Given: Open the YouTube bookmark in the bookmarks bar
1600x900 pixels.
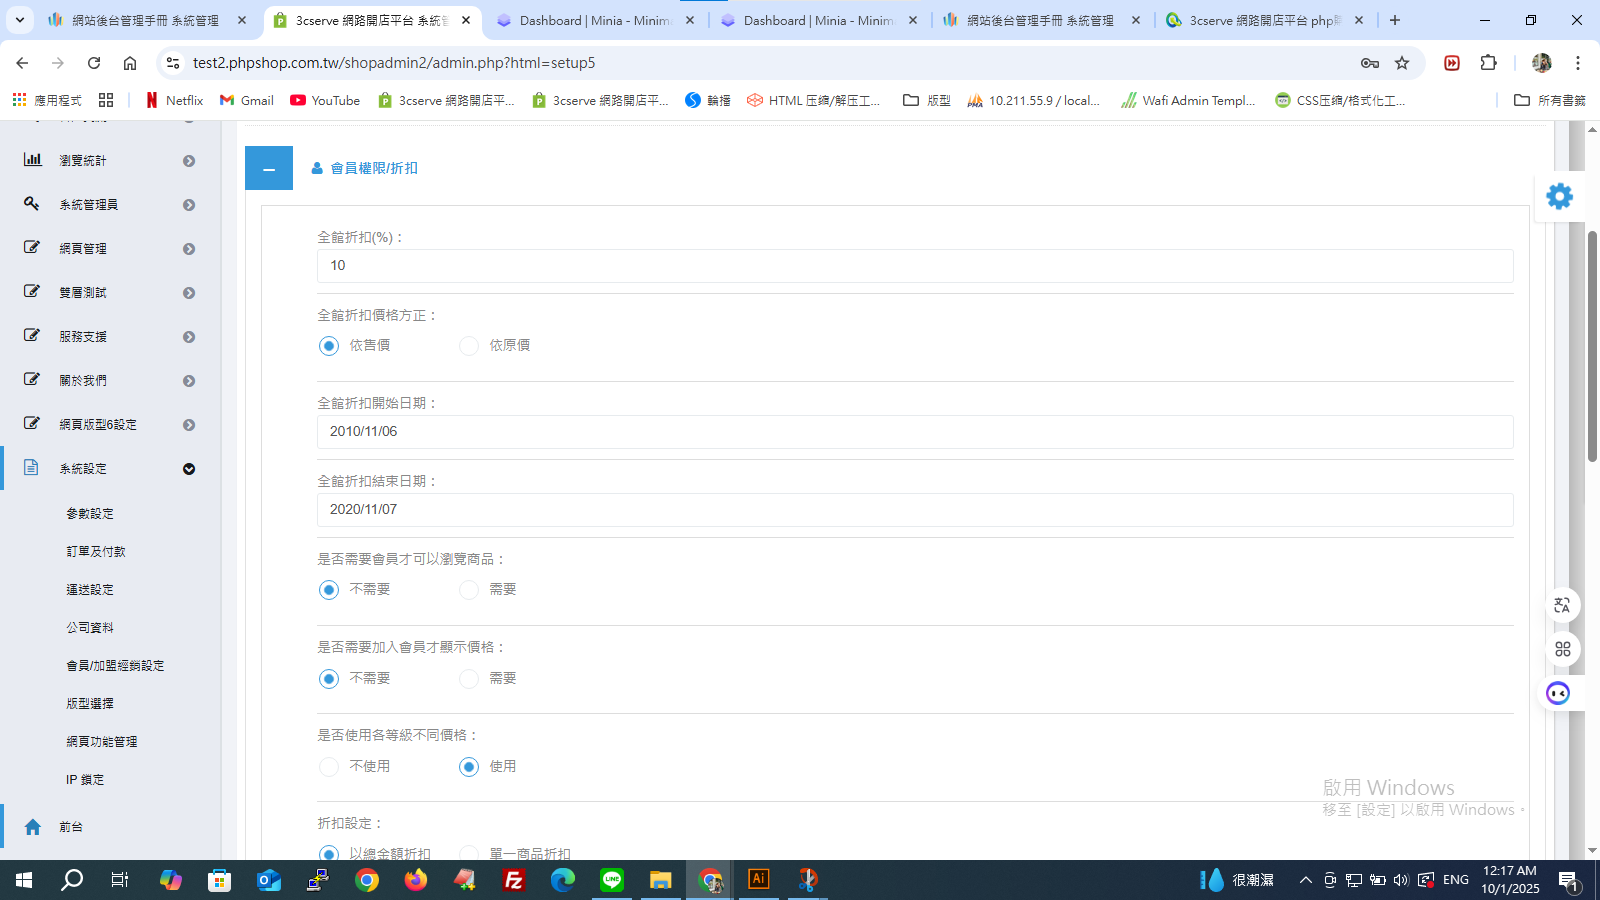Looking at the screenshot, I should pyautogui.click(x=325, y=100).
